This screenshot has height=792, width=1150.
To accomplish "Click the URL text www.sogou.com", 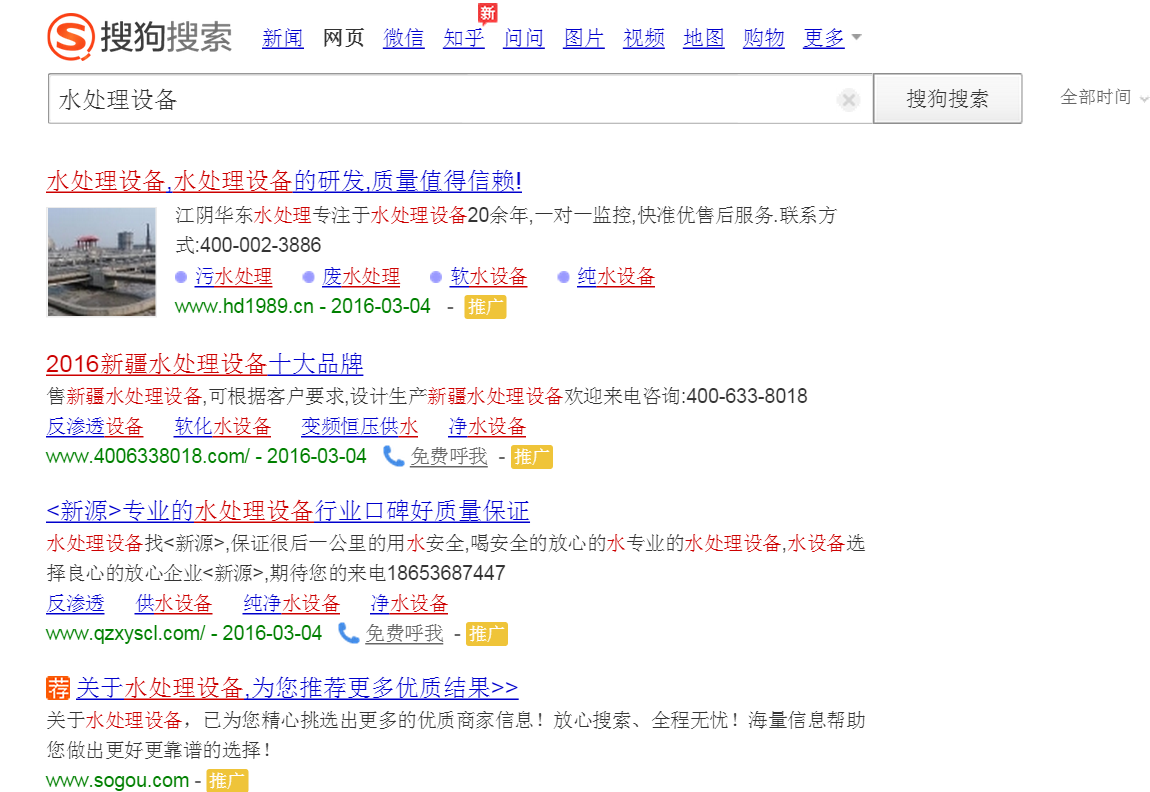I will tap(117, 780).
